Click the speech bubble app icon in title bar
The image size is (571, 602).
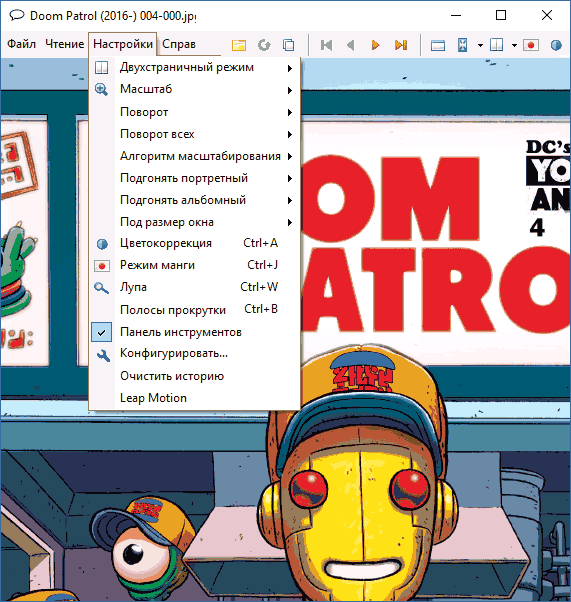[17, 15]
